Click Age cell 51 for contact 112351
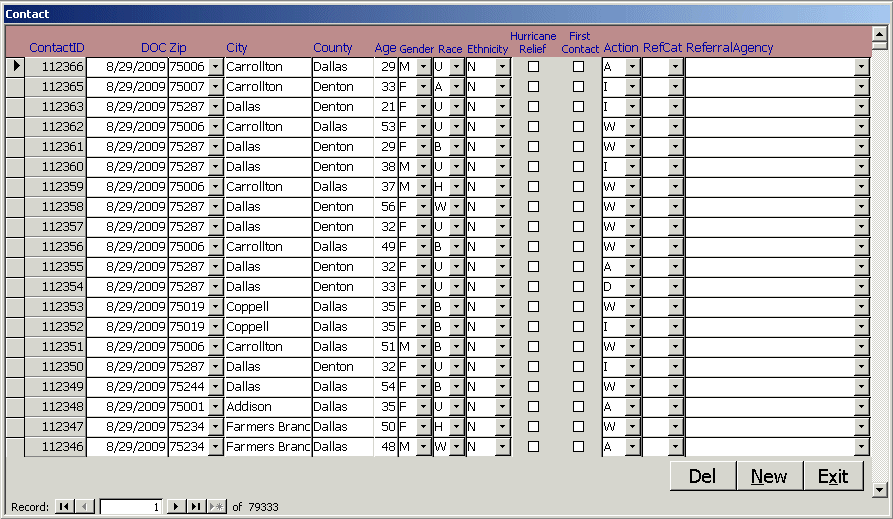Viewport: 893px width, 519px height. coord(386,347)
